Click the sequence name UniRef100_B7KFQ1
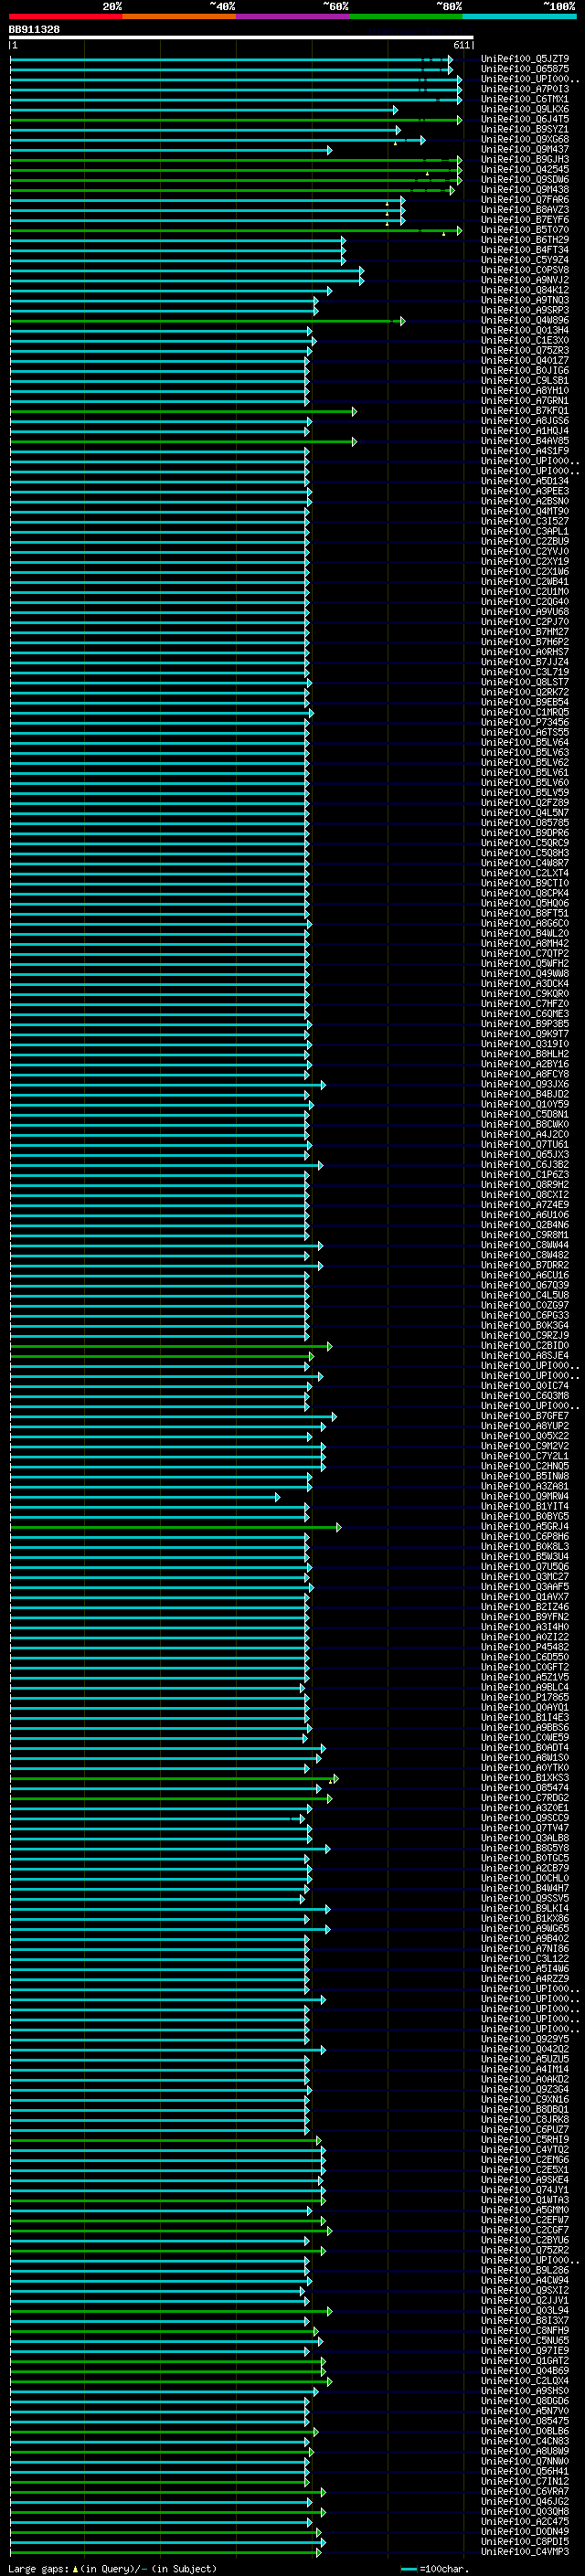The height and width of the screenshot is (2576, 585). (525, 411)
